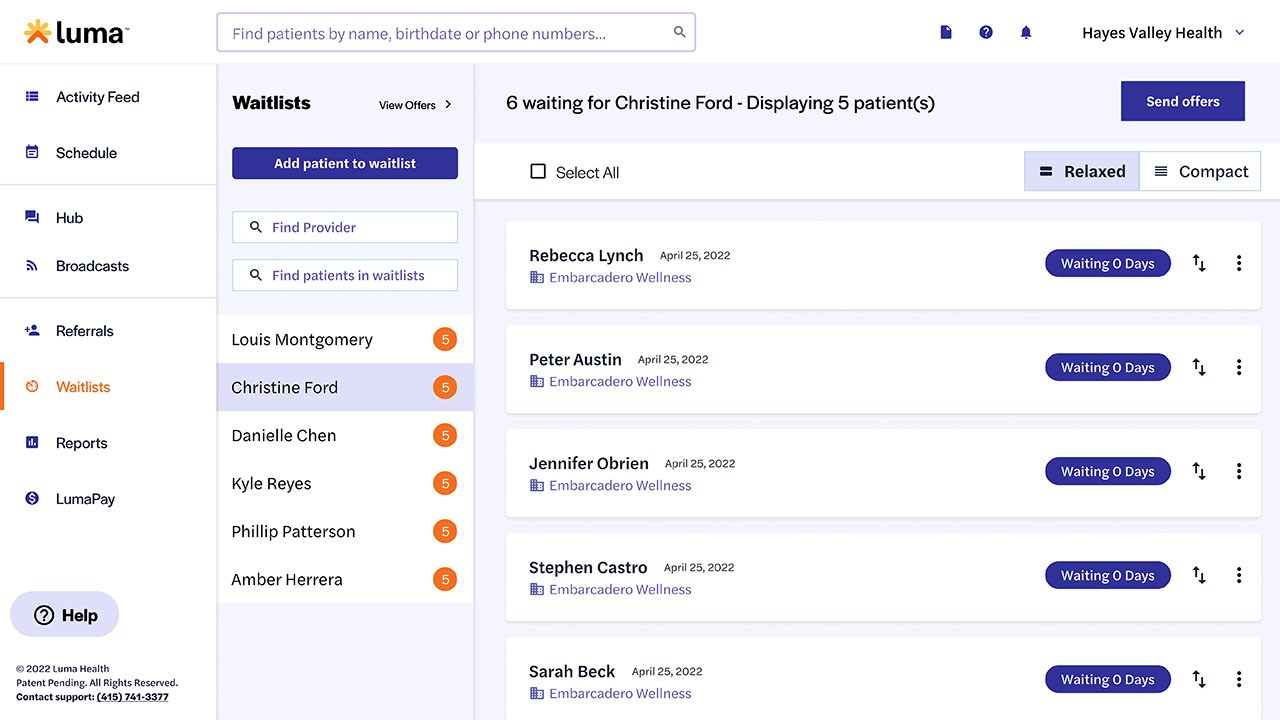Check the Select All checkbox
Viewport: 1280px width, 720px height.
pos(538,172)
